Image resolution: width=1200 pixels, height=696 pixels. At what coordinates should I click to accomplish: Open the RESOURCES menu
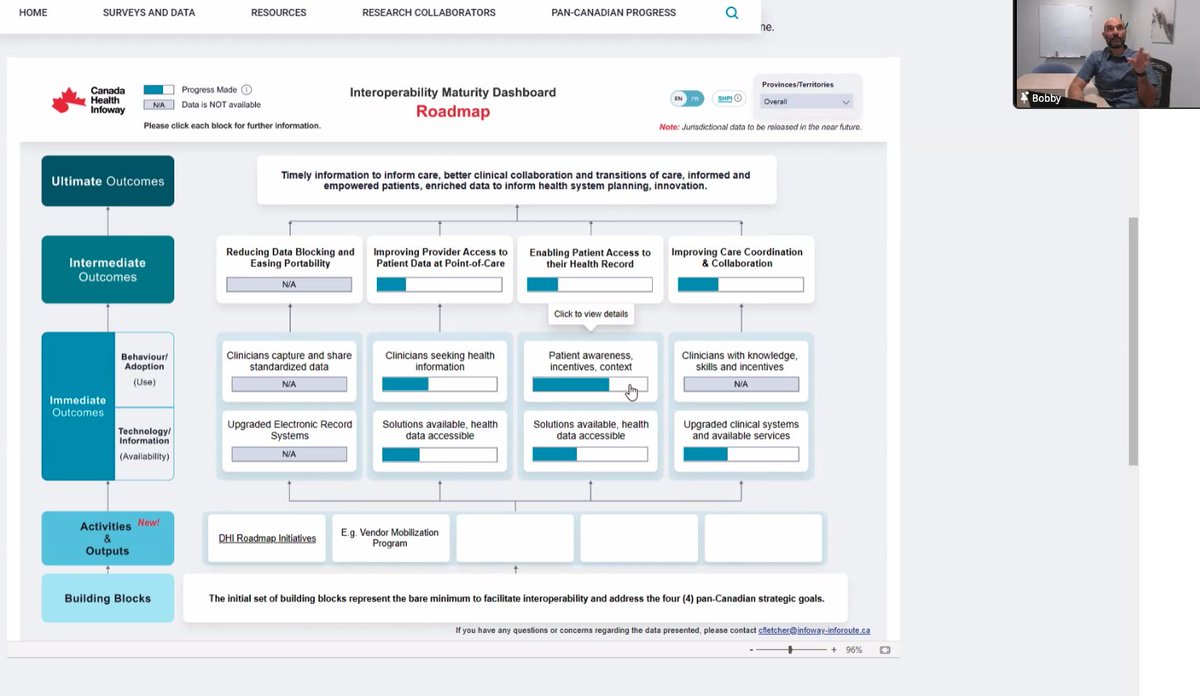pos(279,13)
